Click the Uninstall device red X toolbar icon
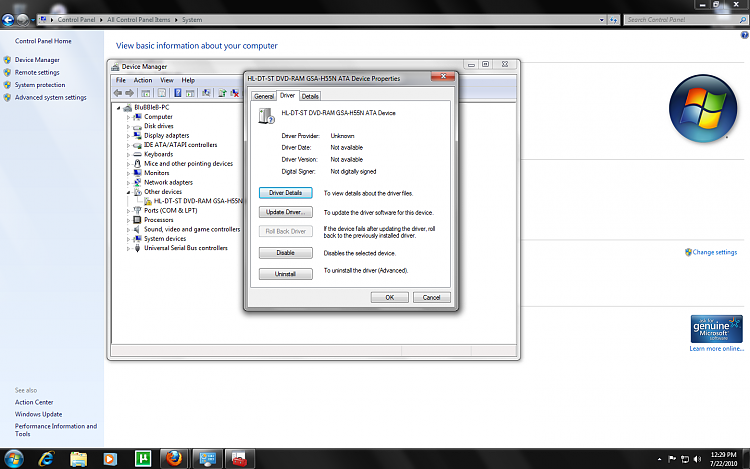750x469 pixels. (x=234, y=93)
